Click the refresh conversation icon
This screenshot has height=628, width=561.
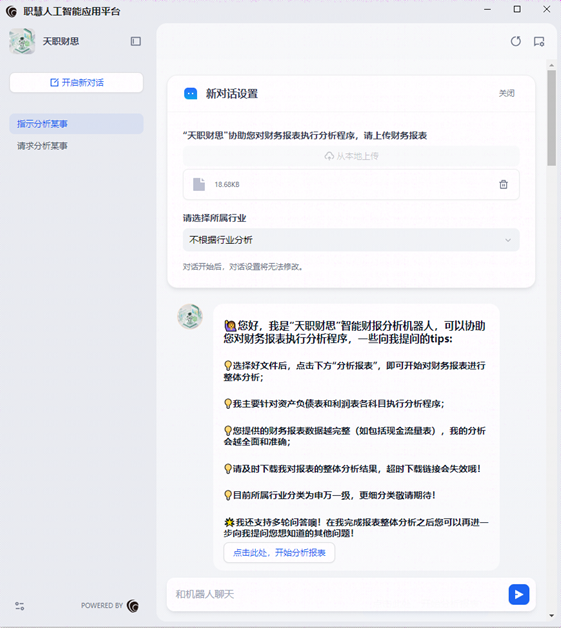(x=516, y=41)
